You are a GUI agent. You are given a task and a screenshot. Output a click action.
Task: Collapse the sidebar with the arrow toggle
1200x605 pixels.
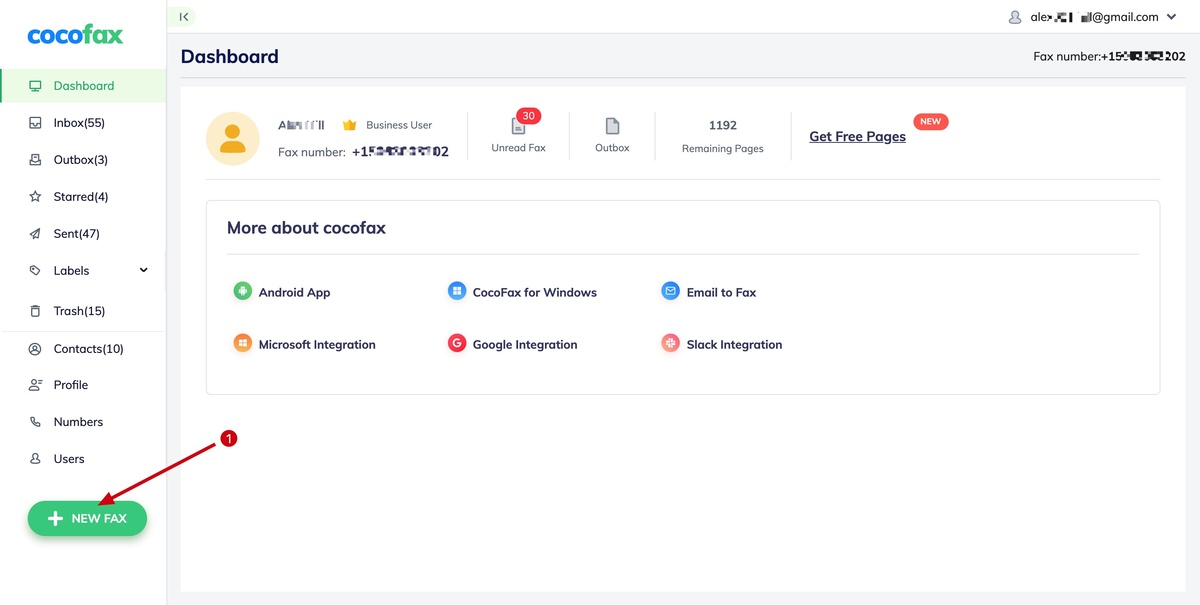point(184,16)
